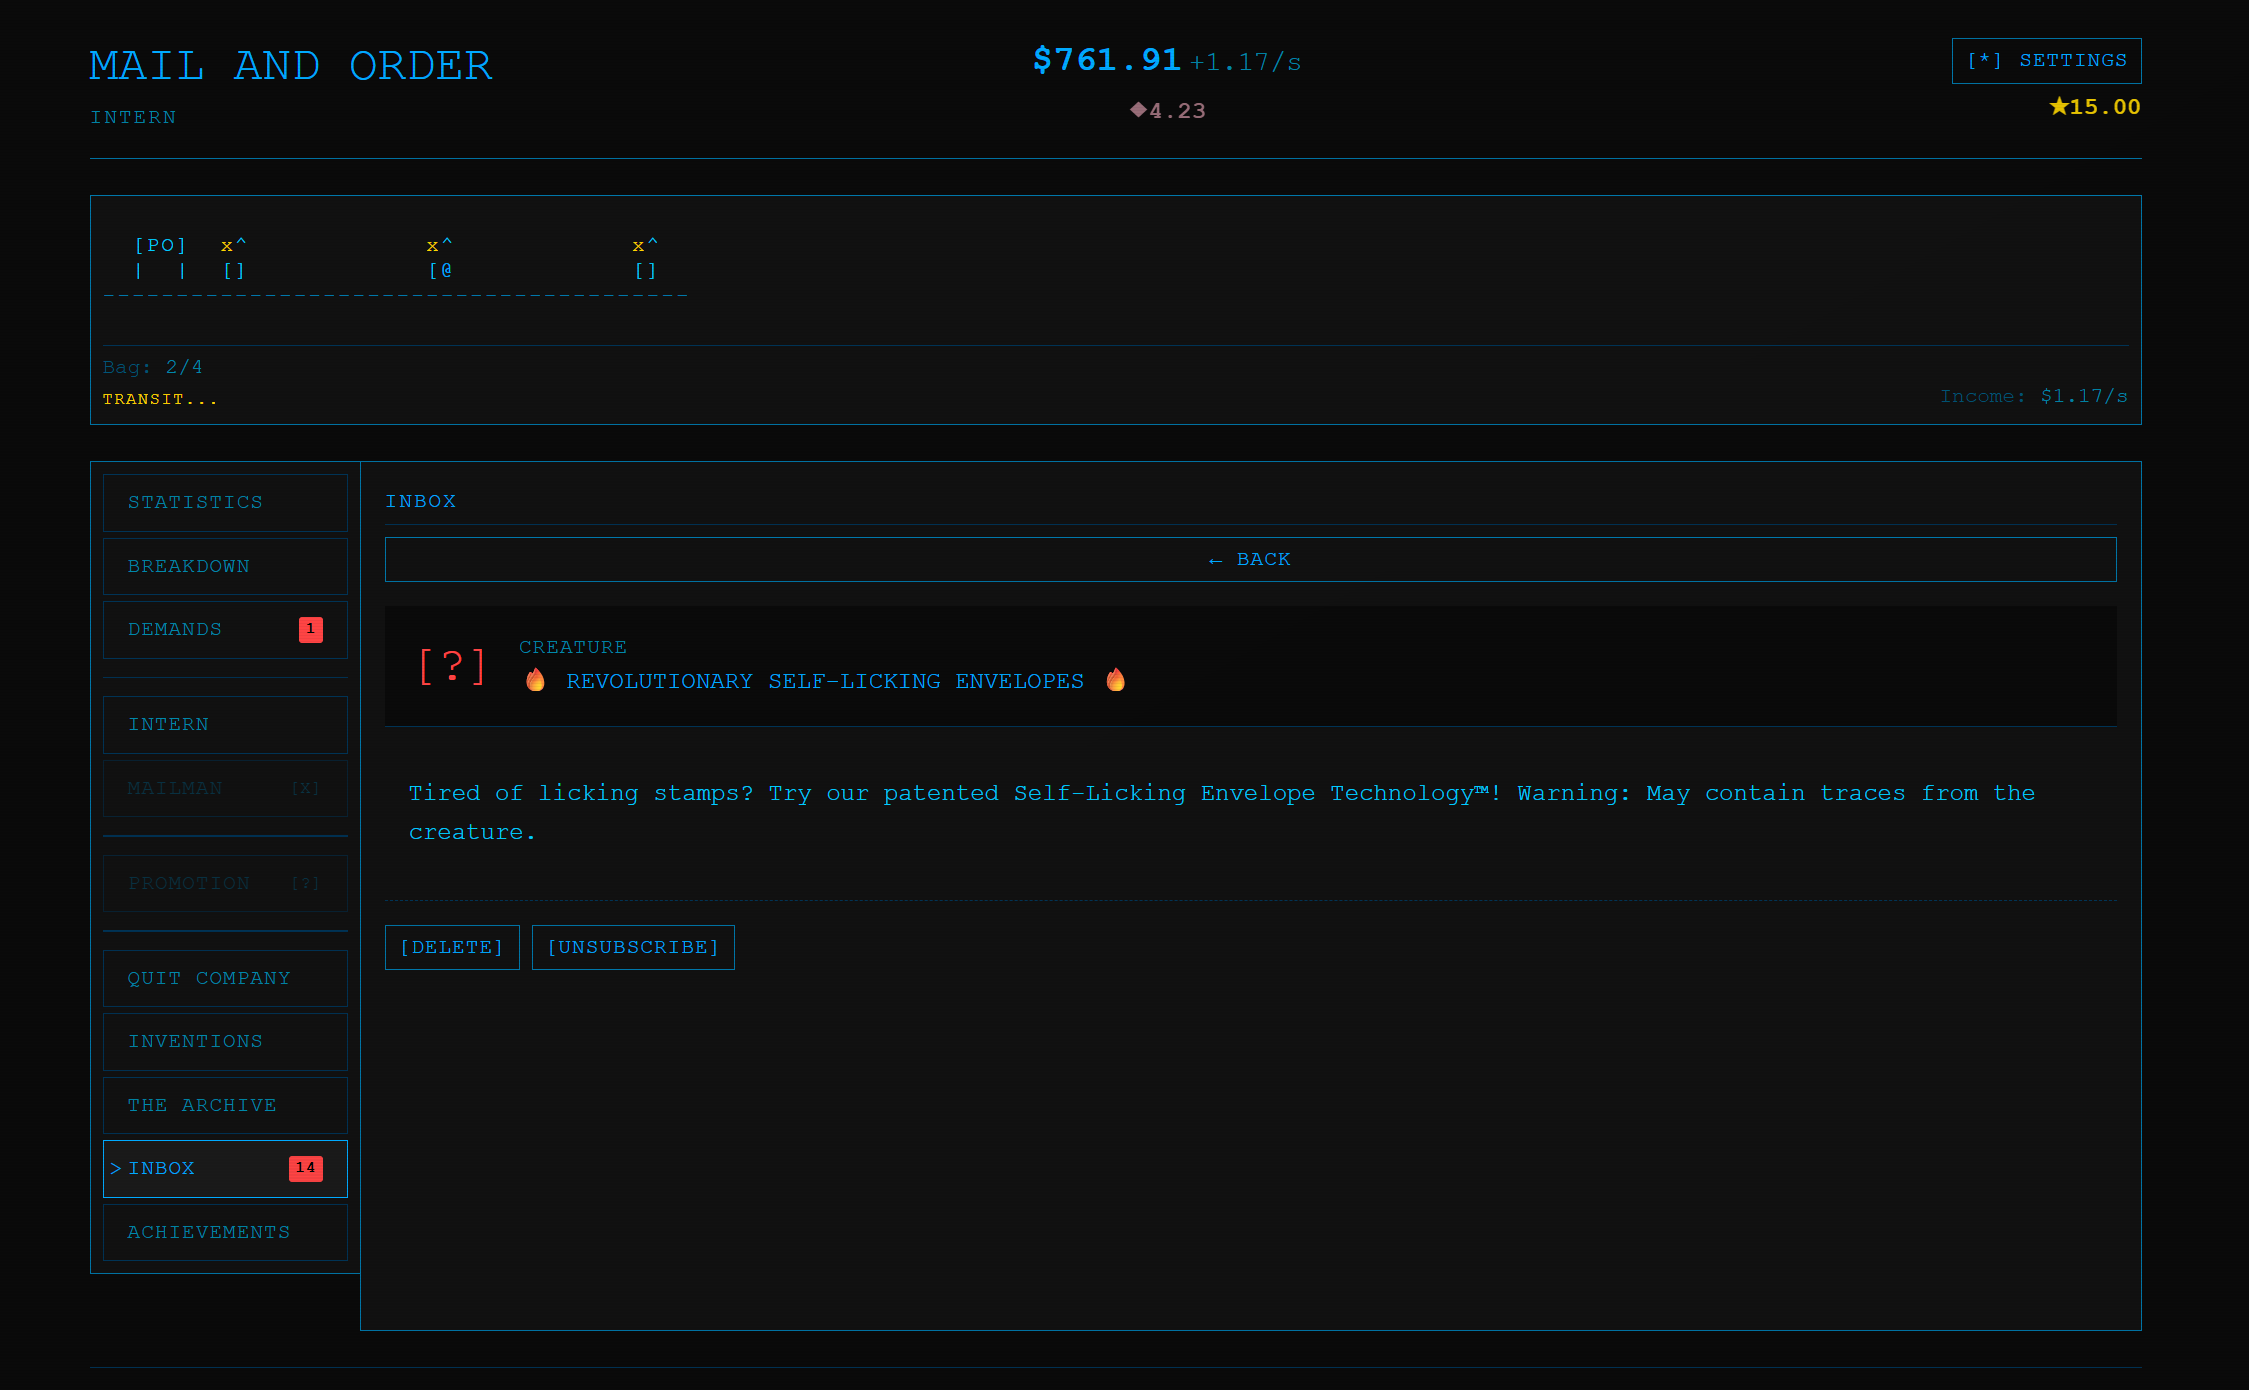This screenshot has height=1390, width=2249.
Task: Select the Inbox sidebar entry
Action: pyautogui.click(x=225, y=1169)
